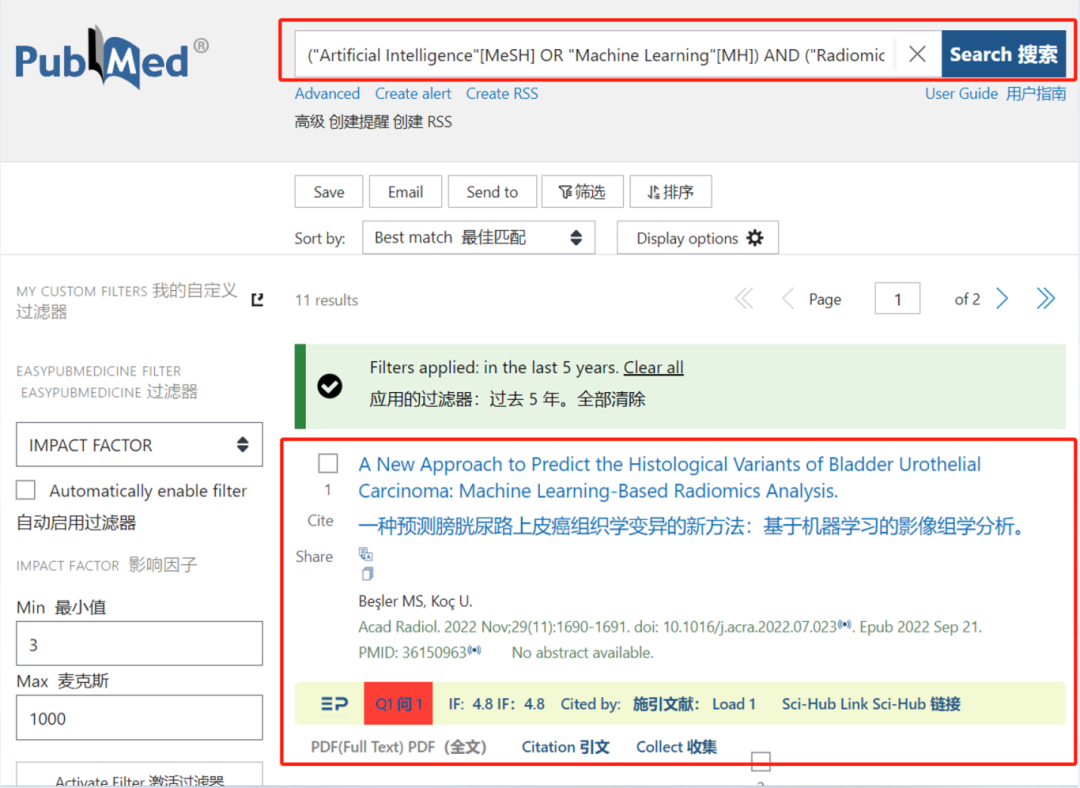Click the Collect 收集 link
Viewport: 1080px width, 788px height.
[676, 747]
